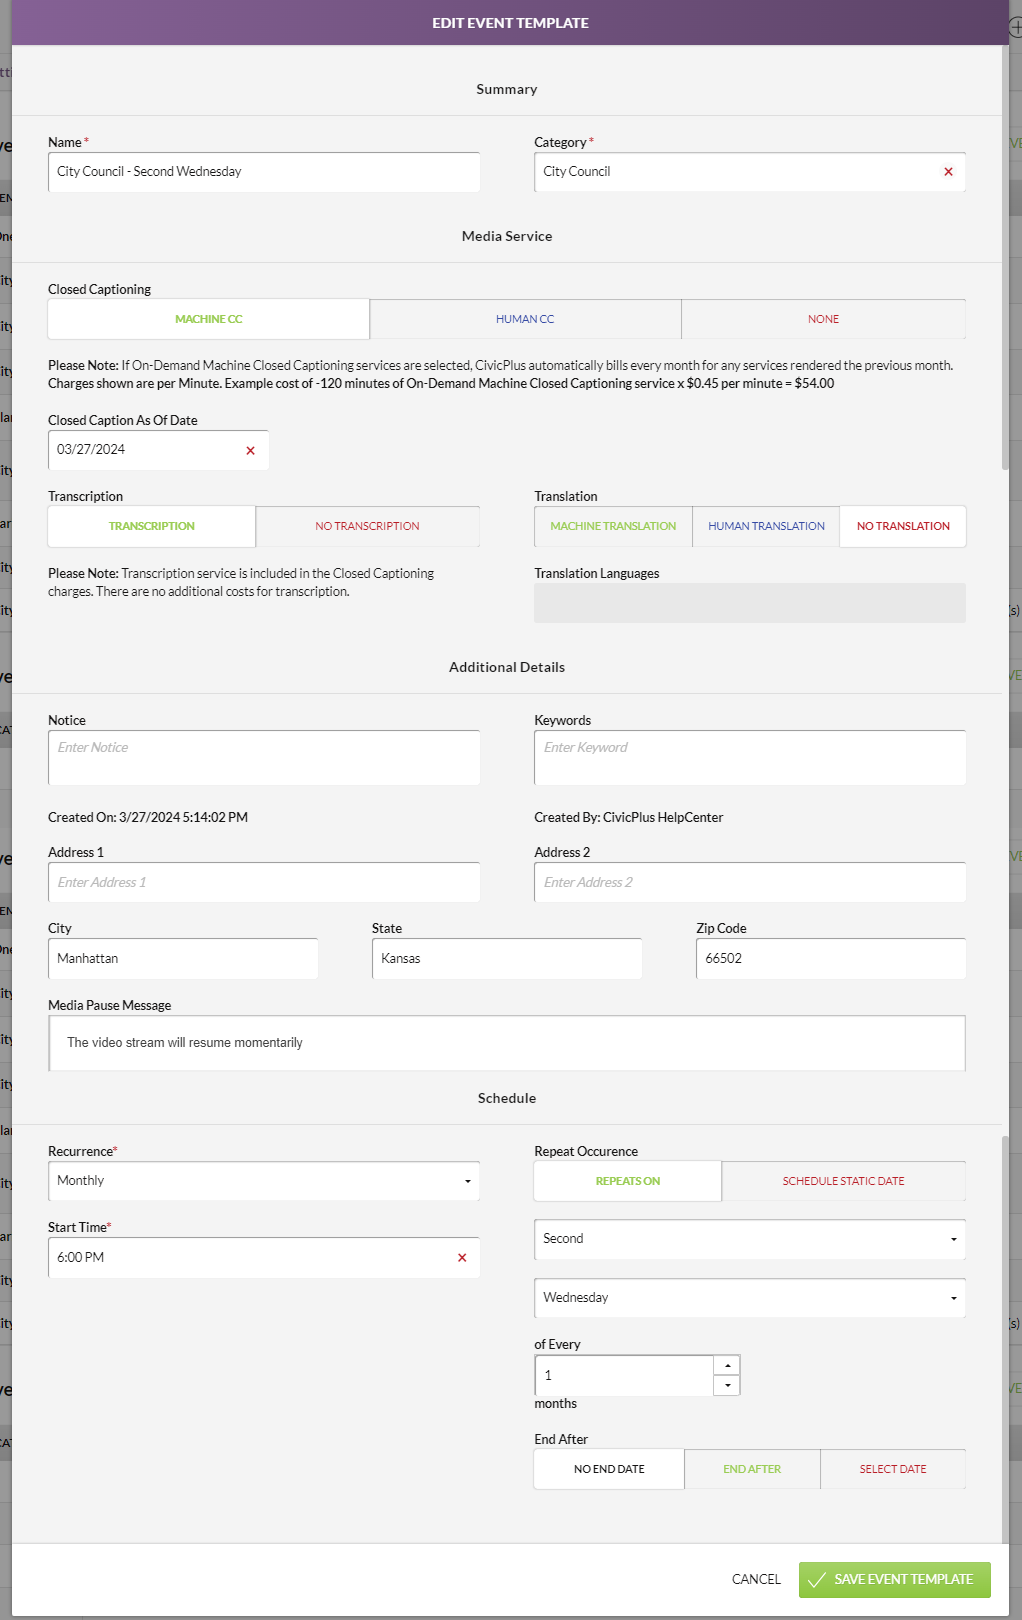Click the Keywords input
This screenshot has width=1022, height=1620.
(750, 758)
